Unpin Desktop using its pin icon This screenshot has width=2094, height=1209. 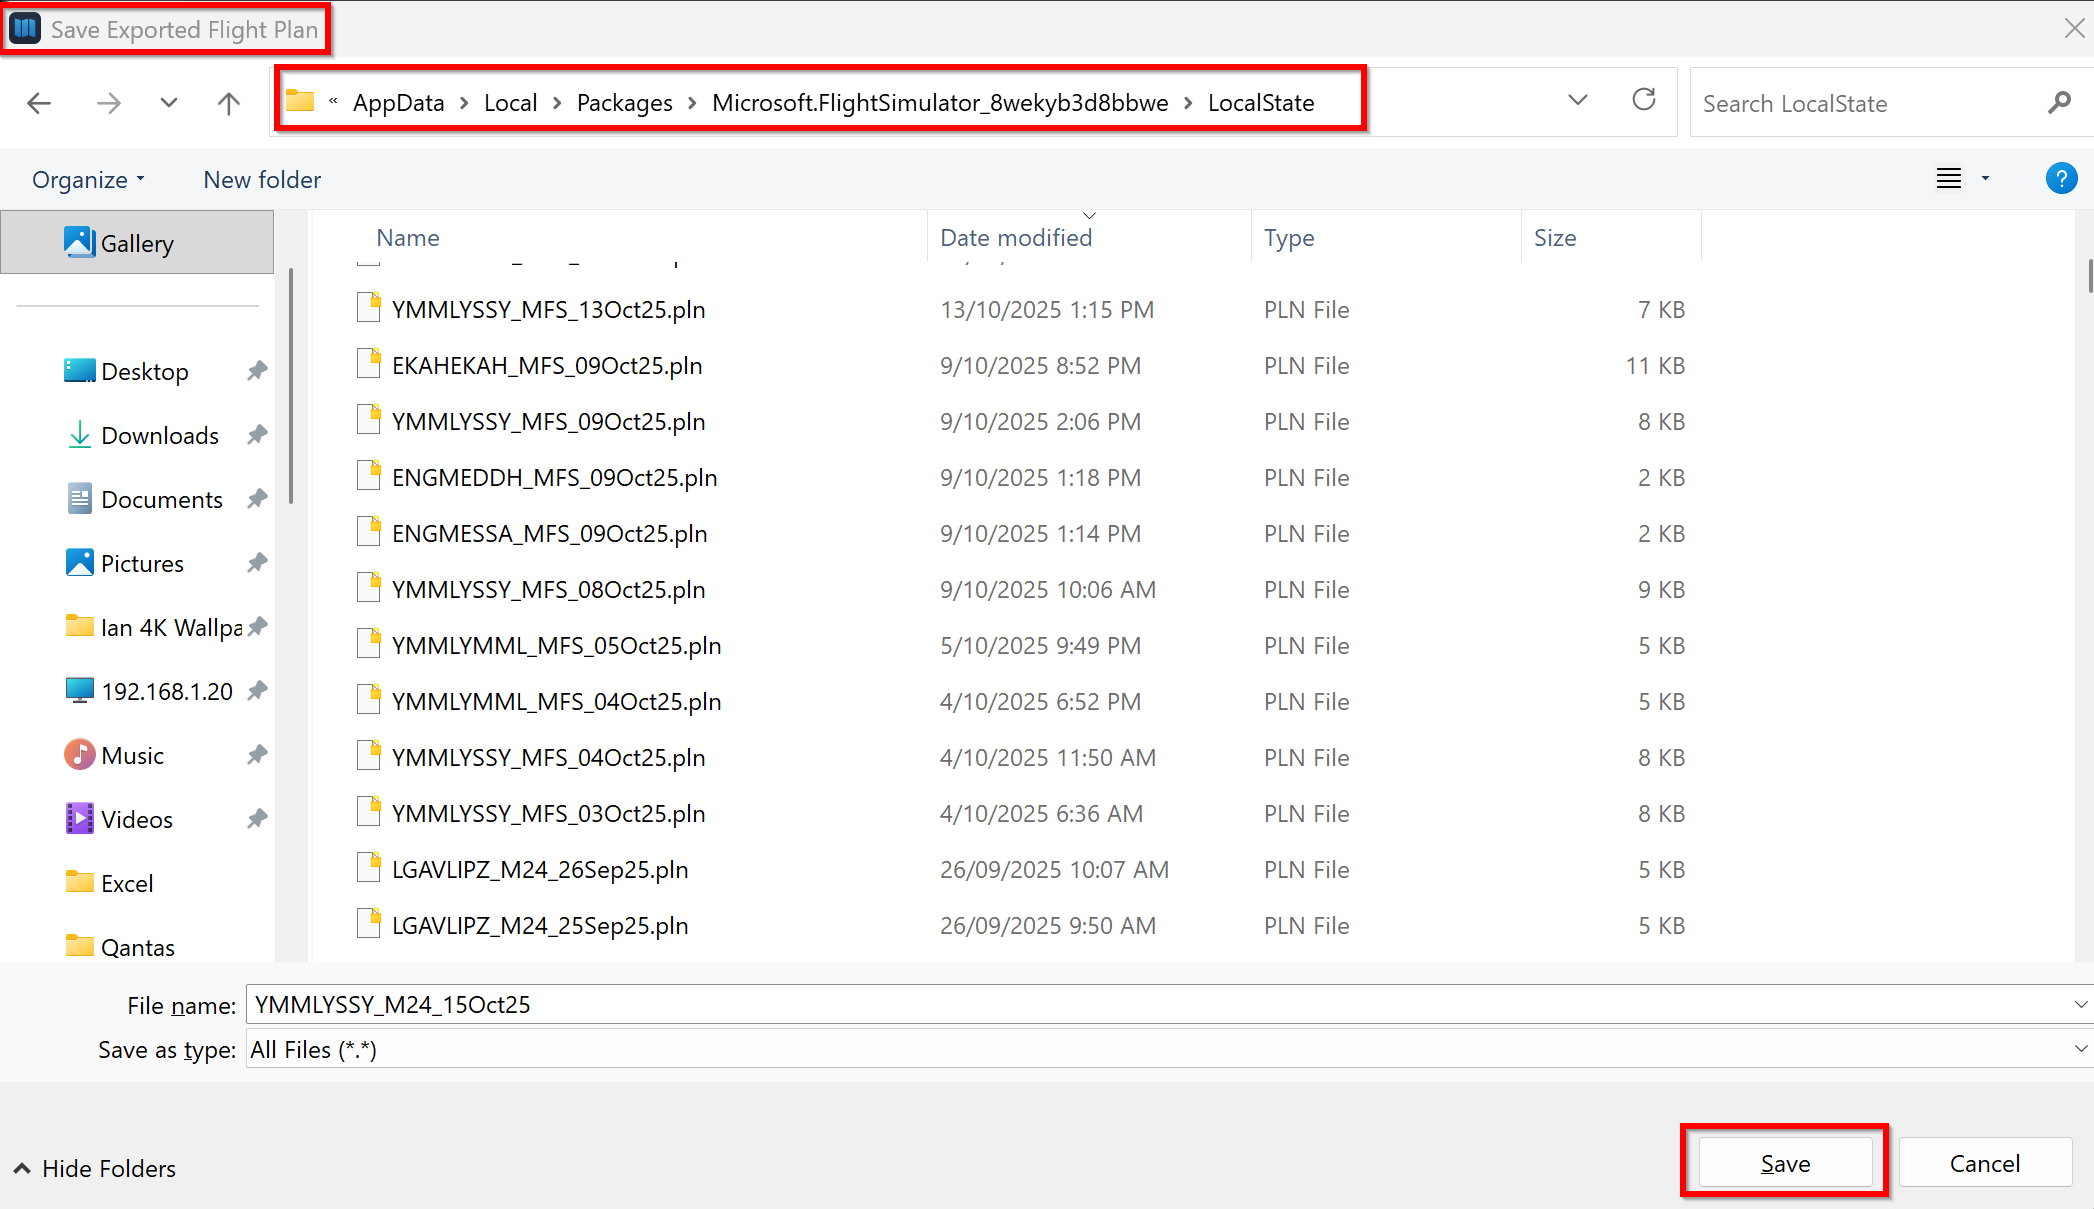(257, 371)
